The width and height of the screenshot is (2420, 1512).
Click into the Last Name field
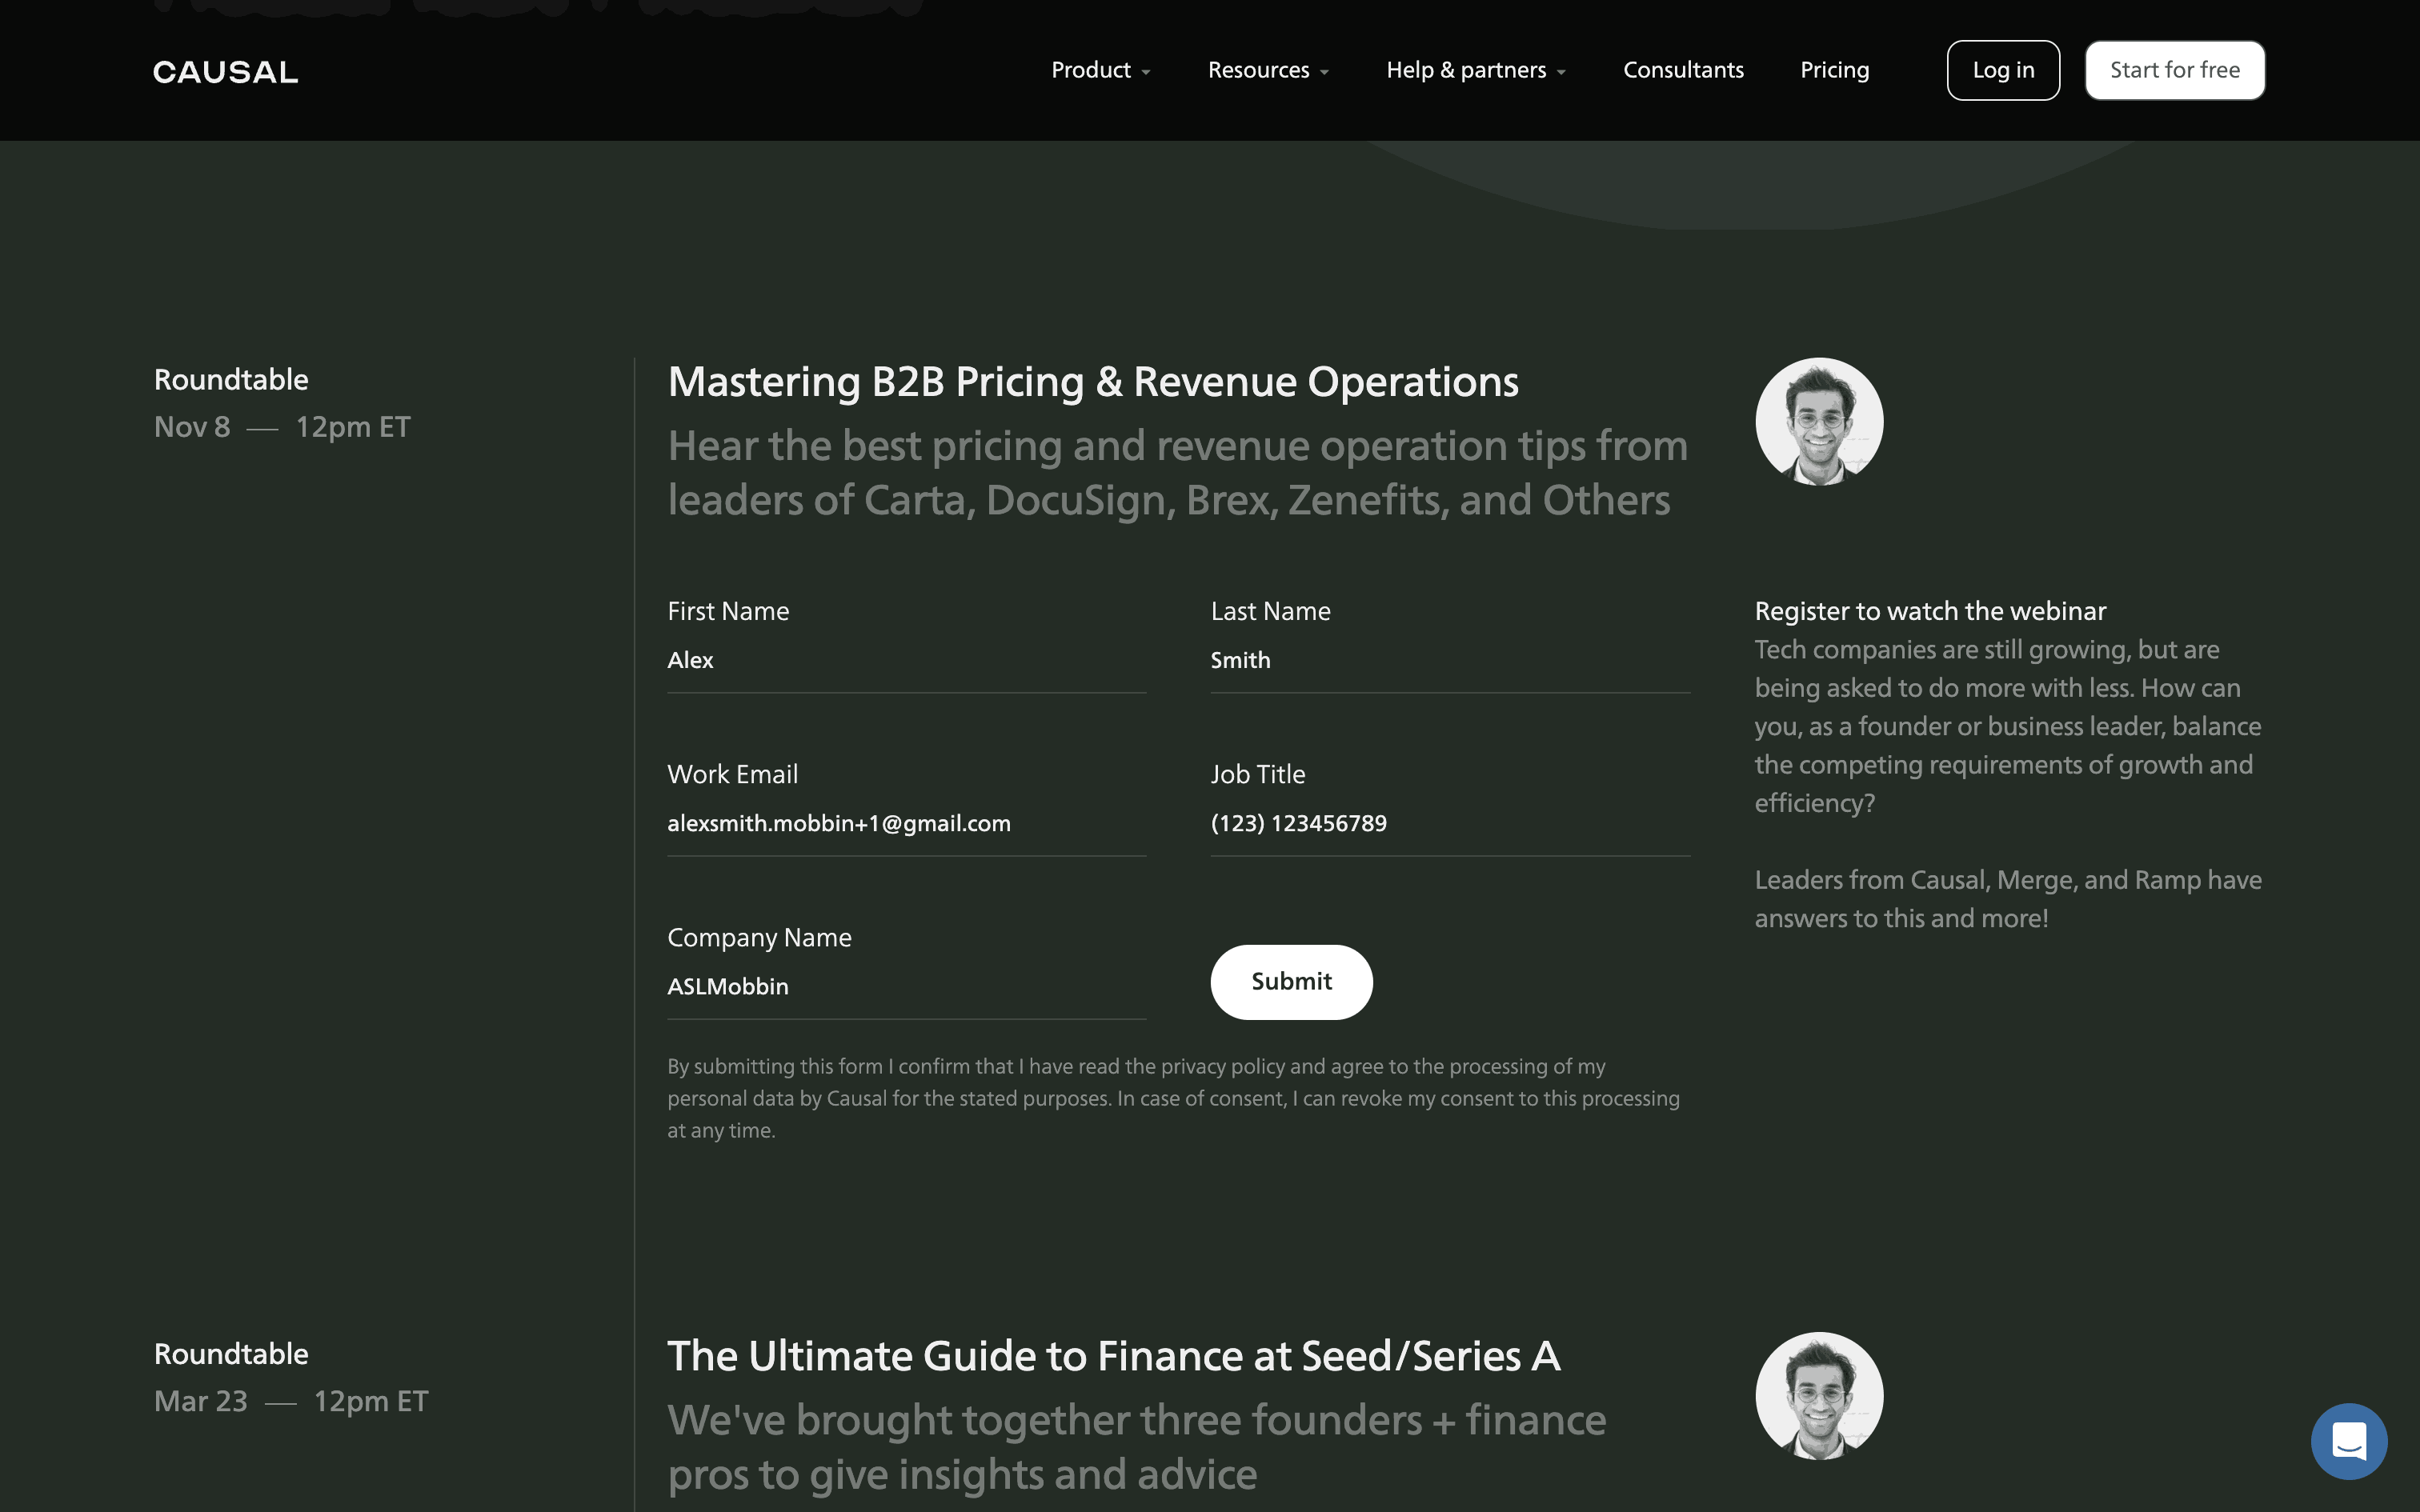(x=1448, y=661)
